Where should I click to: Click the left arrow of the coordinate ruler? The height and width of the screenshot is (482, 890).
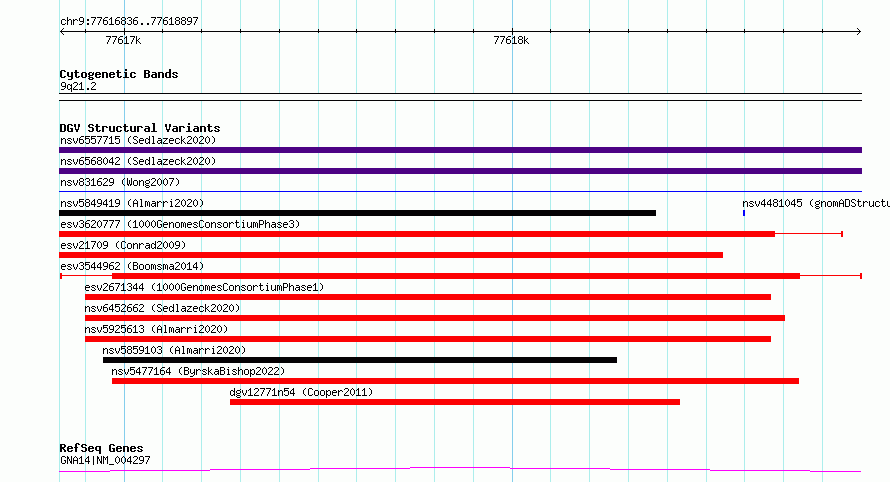(62, 32)
